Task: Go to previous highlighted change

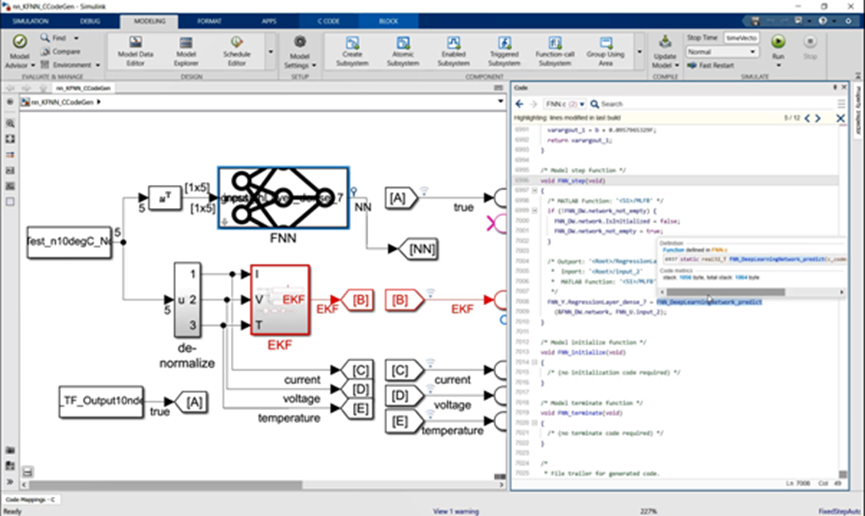Action: coord(807,118)
